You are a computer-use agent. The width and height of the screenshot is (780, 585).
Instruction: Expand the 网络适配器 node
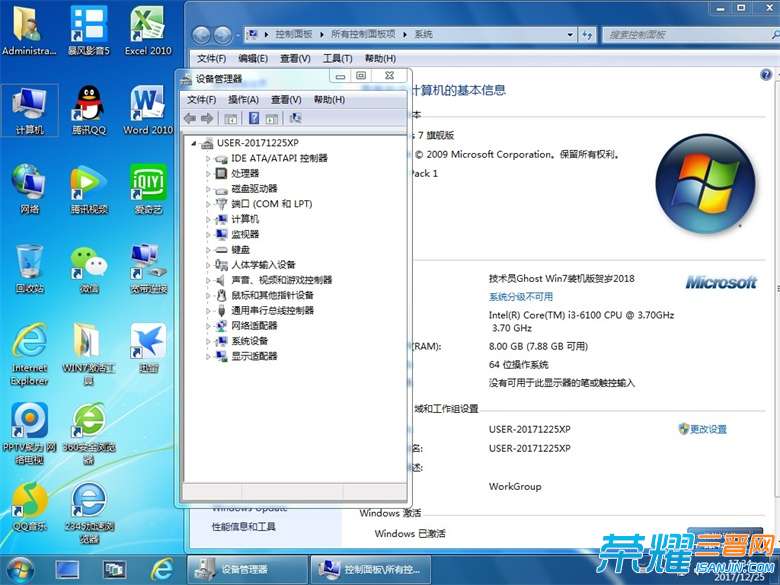(x=208, y=326)
